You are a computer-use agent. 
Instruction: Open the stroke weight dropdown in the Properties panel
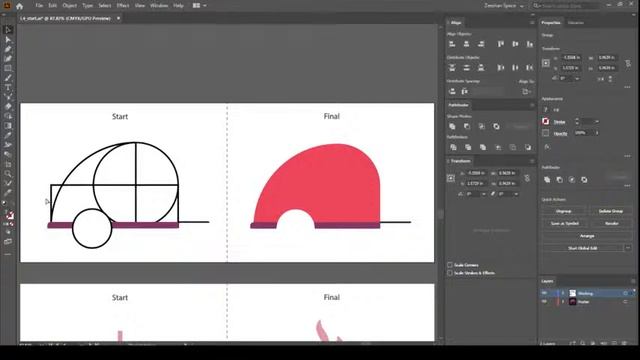597,122
